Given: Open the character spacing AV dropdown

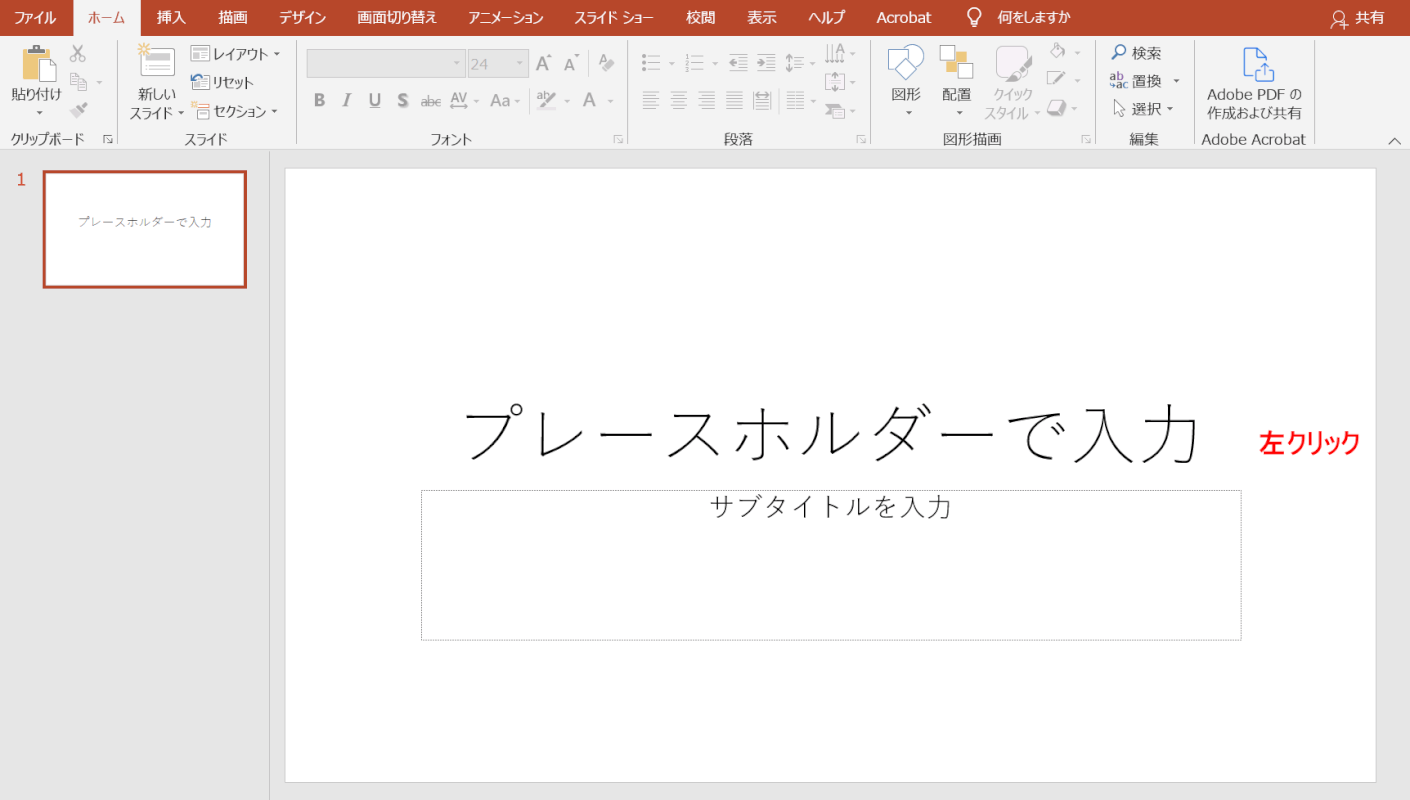Looking at the screenshot, I should [464, 100].
